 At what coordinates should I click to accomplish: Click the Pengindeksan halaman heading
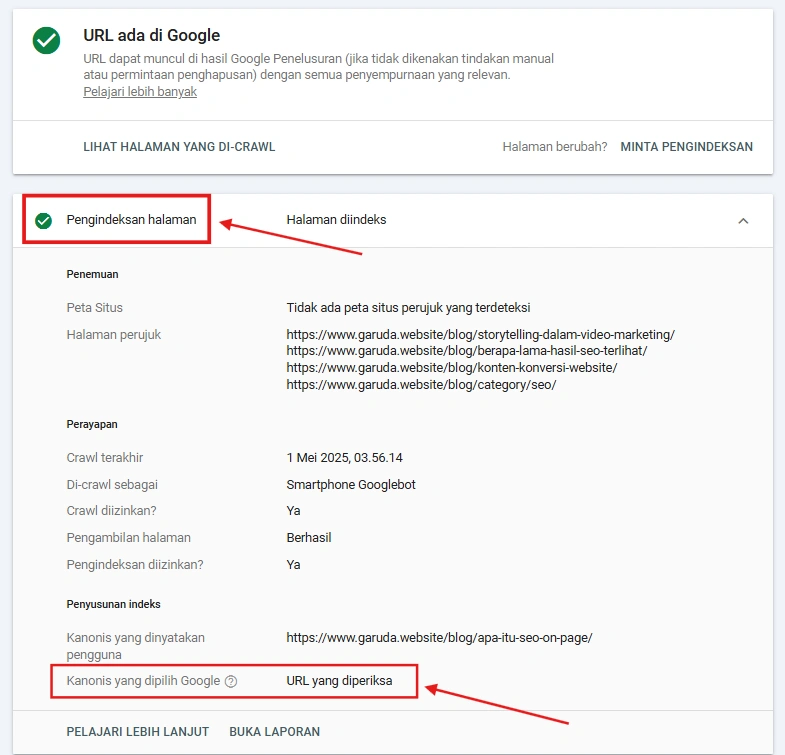click(x=131, y=220)
